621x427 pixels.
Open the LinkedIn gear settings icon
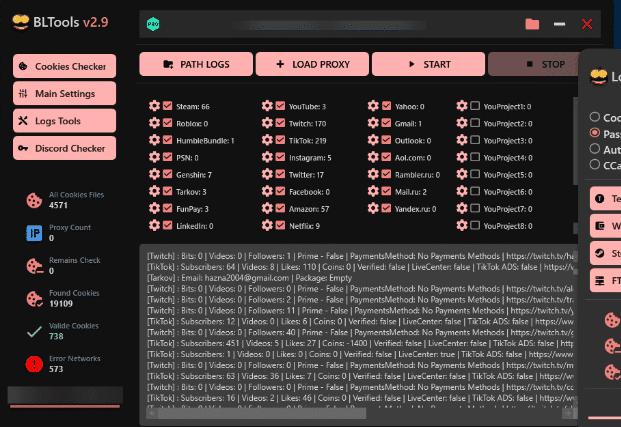click(x=154, y=225)
